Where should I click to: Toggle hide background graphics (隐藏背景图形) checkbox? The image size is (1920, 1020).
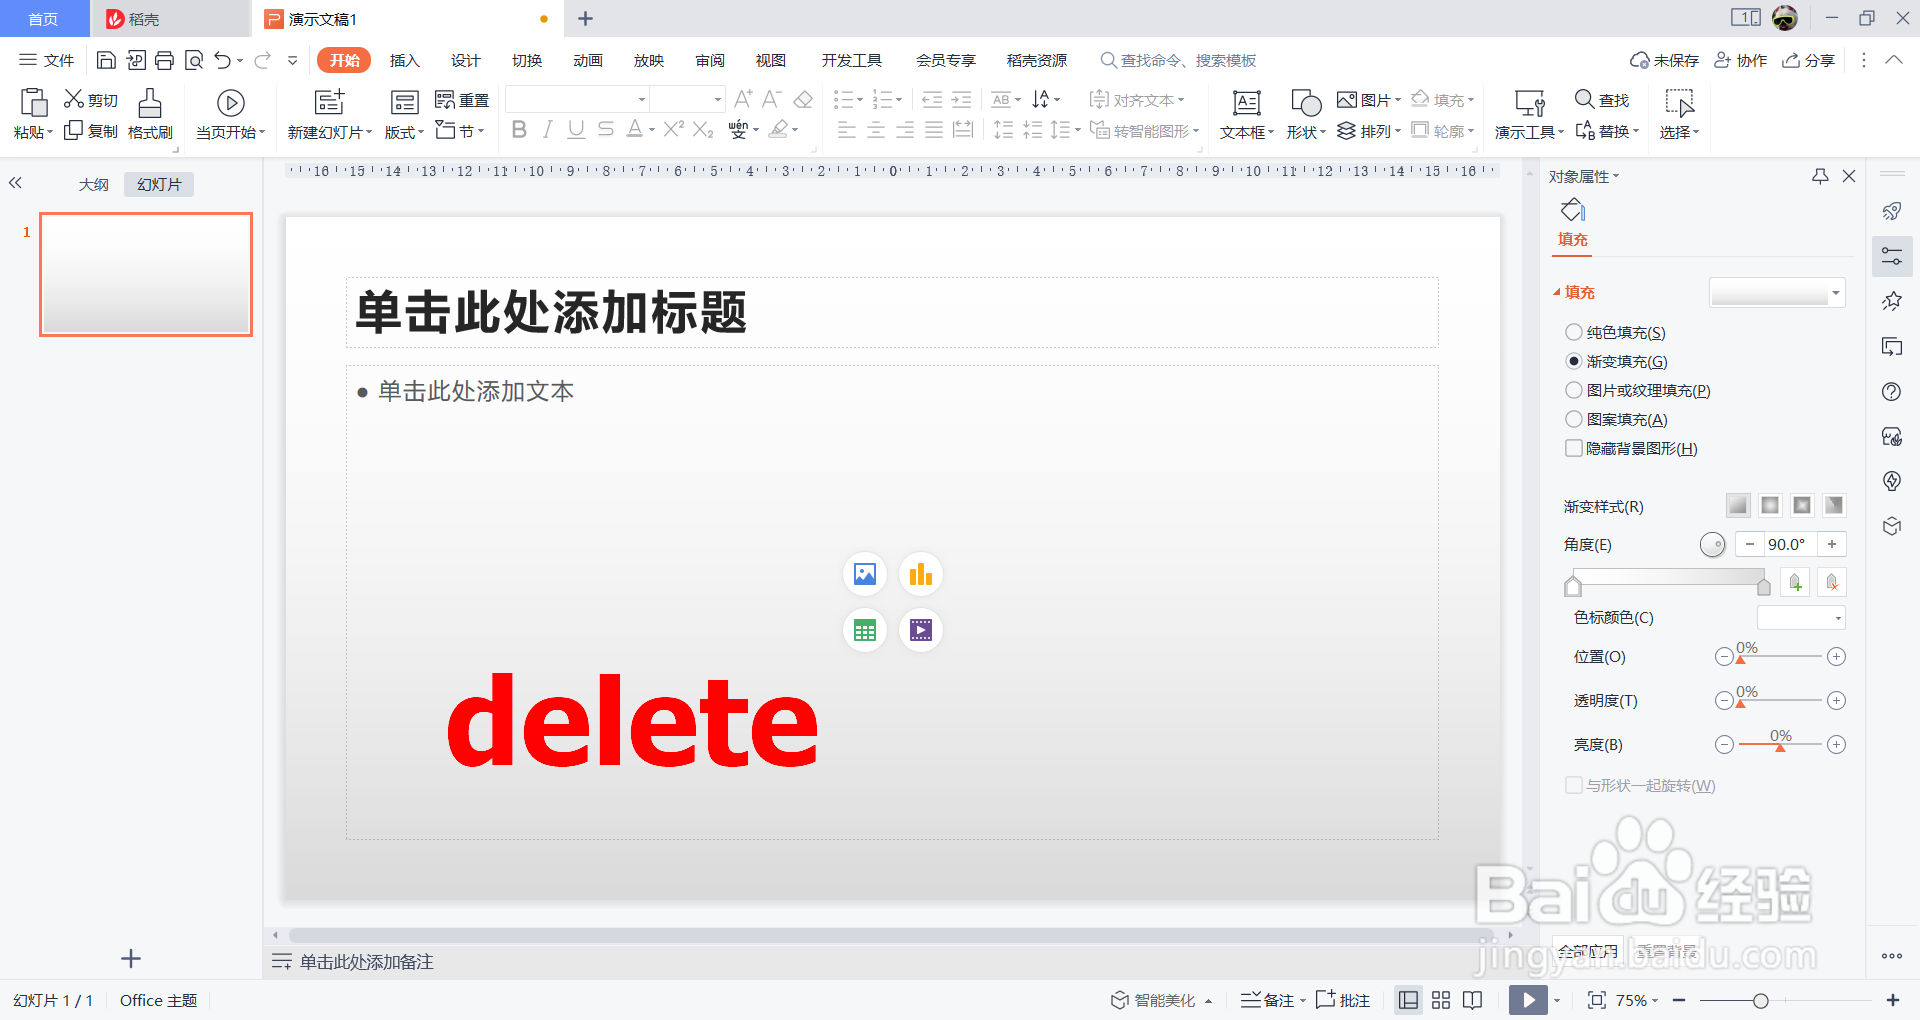(x=1574, y=448)
